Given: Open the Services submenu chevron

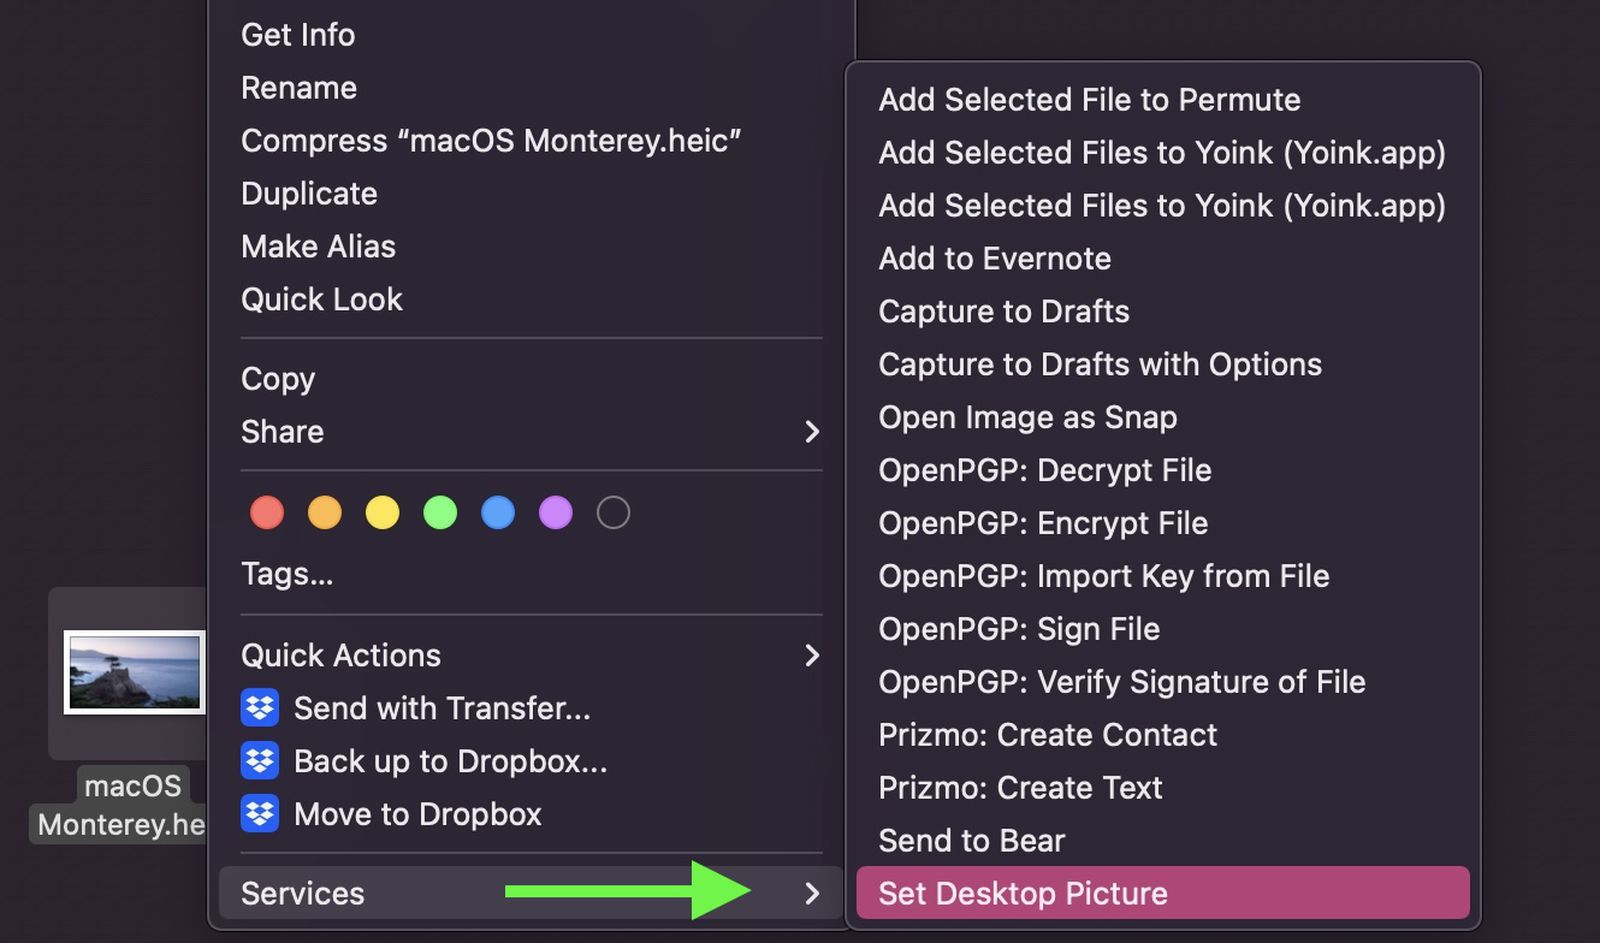Looking at the screenshot, I should pos(811,893).
